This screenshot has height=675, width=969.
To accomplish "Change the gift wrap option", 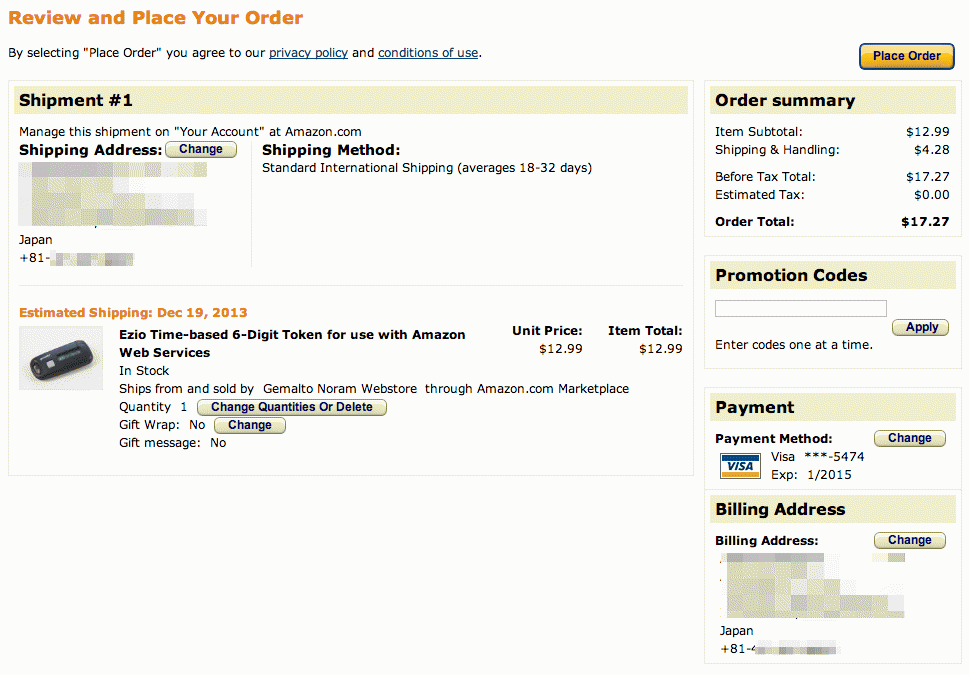I will pyautogui.click(x=250, y=425).
